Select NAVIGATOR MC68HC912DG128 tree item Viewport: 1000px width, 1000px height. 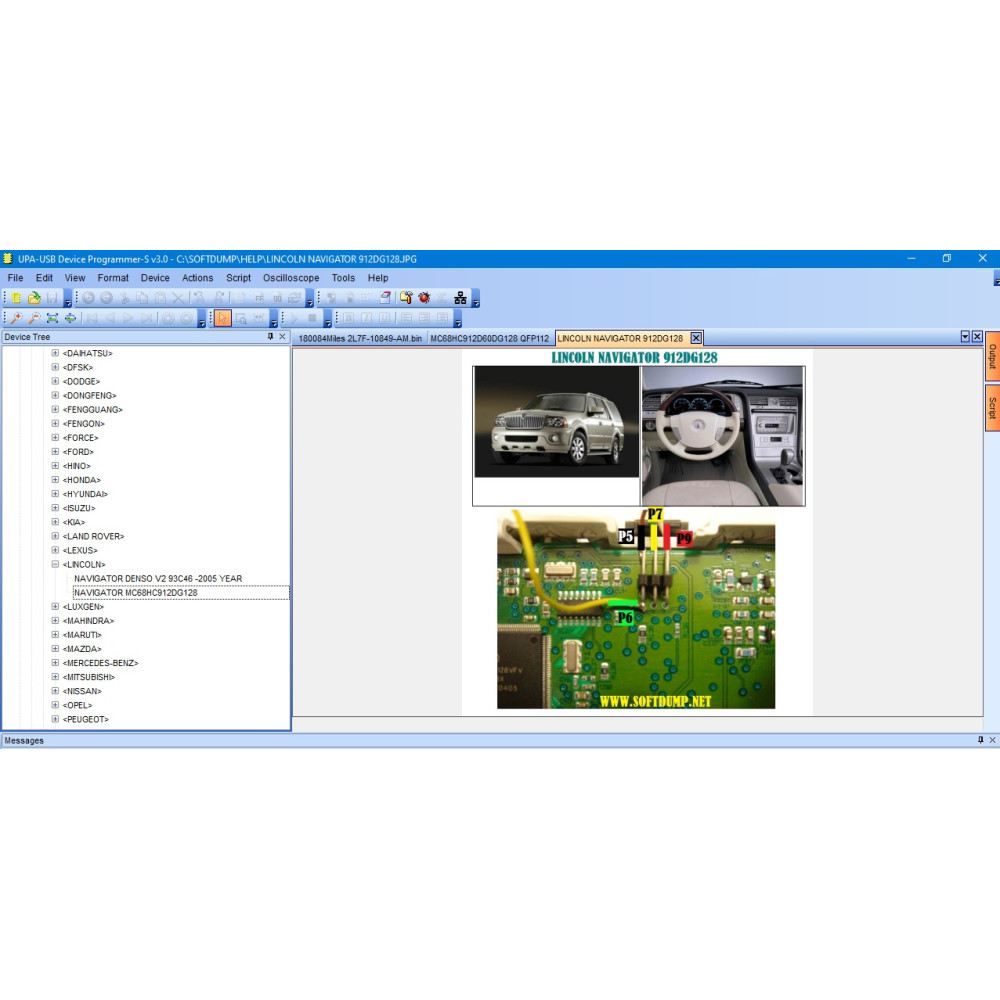136,592
